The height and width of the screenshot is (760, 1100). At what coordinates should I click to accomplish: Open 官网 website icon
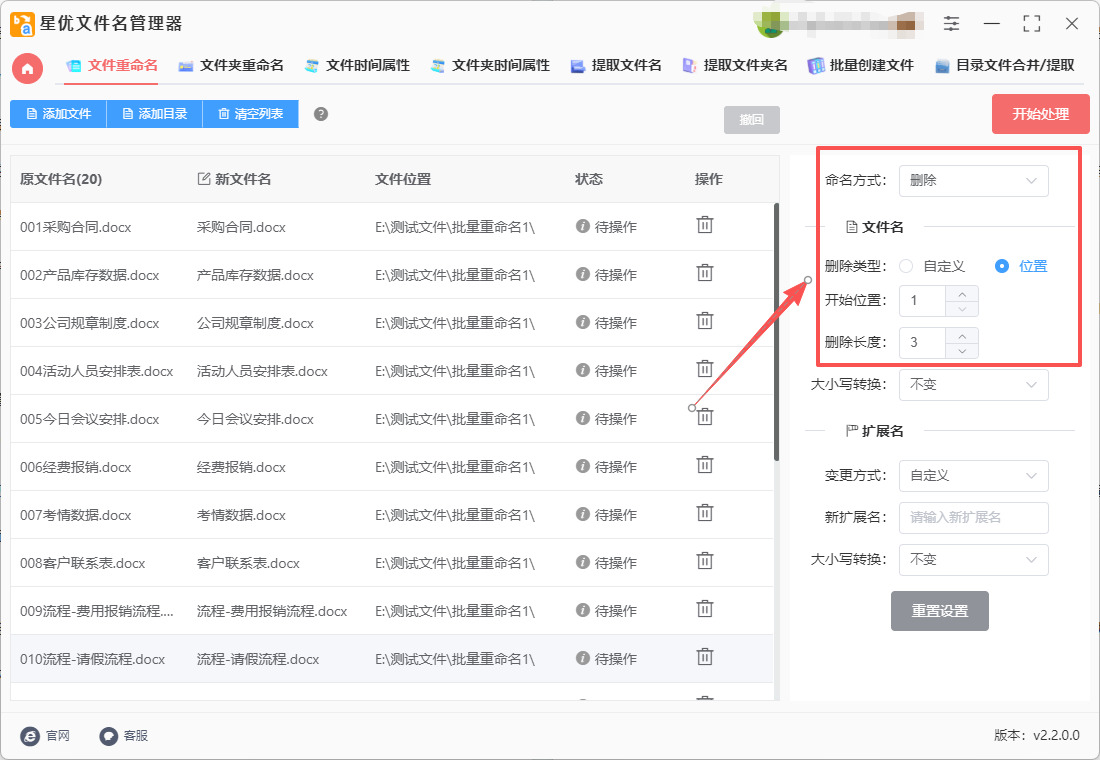pyautogui.click(x=30, y=735)
